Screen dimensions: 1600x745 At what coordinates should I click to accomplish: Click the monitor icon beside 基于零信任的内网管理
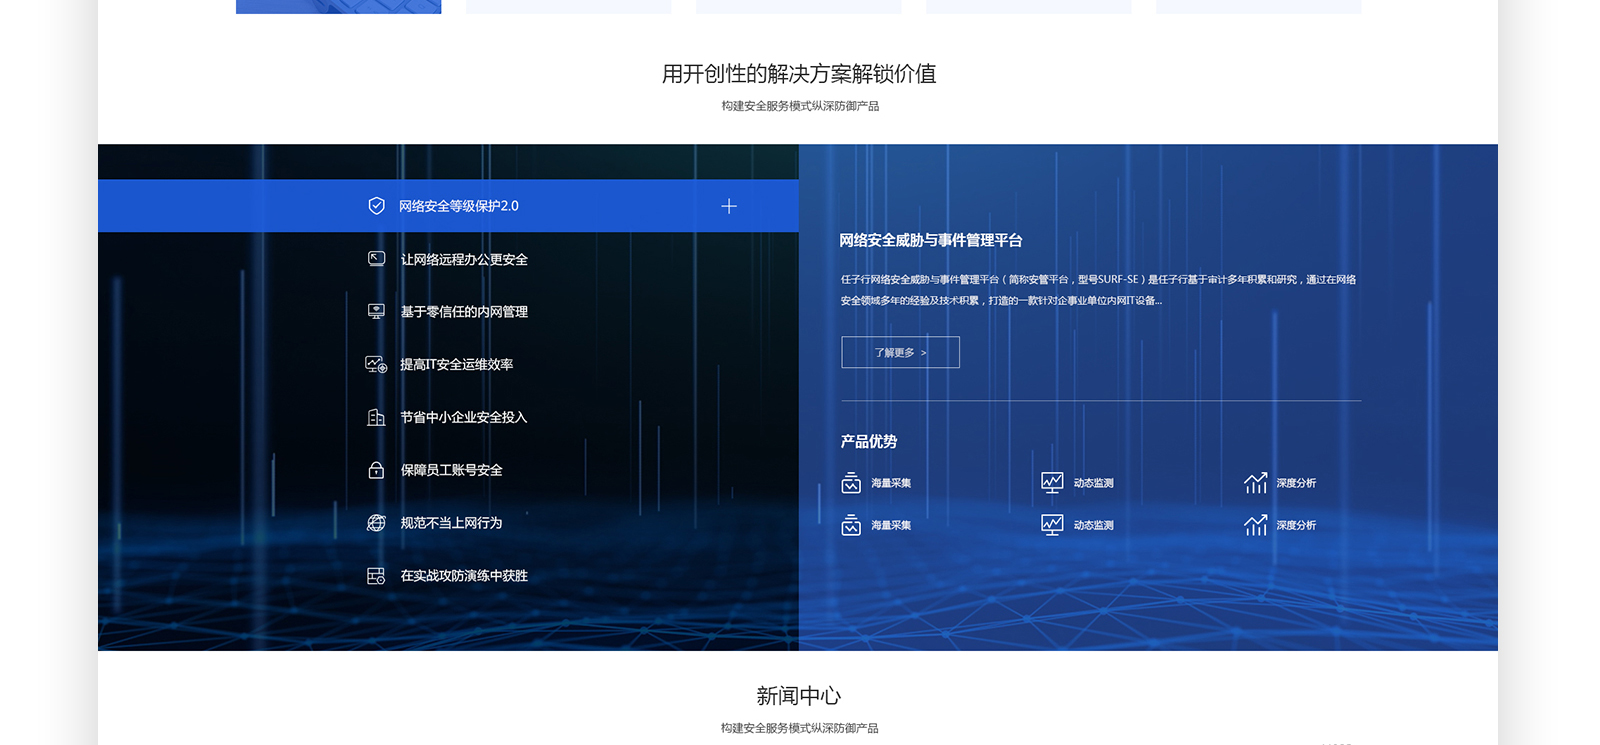(x=376, y=312)
